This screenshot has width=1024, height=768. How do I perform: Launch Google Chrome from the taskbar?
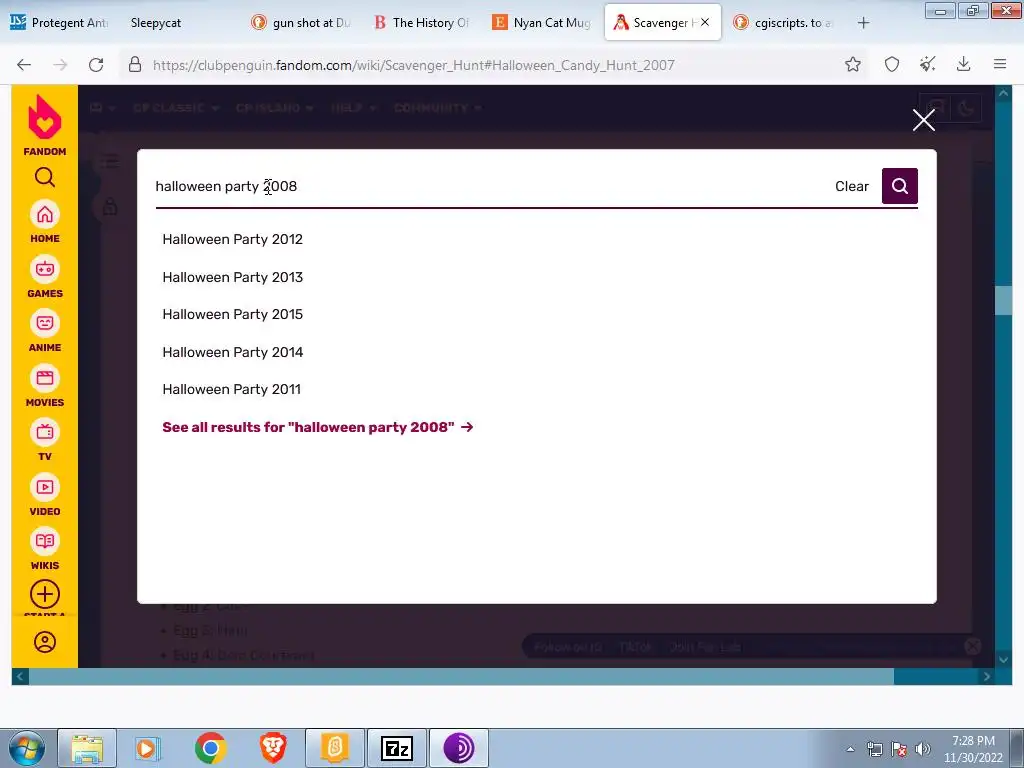click(210, 748)
